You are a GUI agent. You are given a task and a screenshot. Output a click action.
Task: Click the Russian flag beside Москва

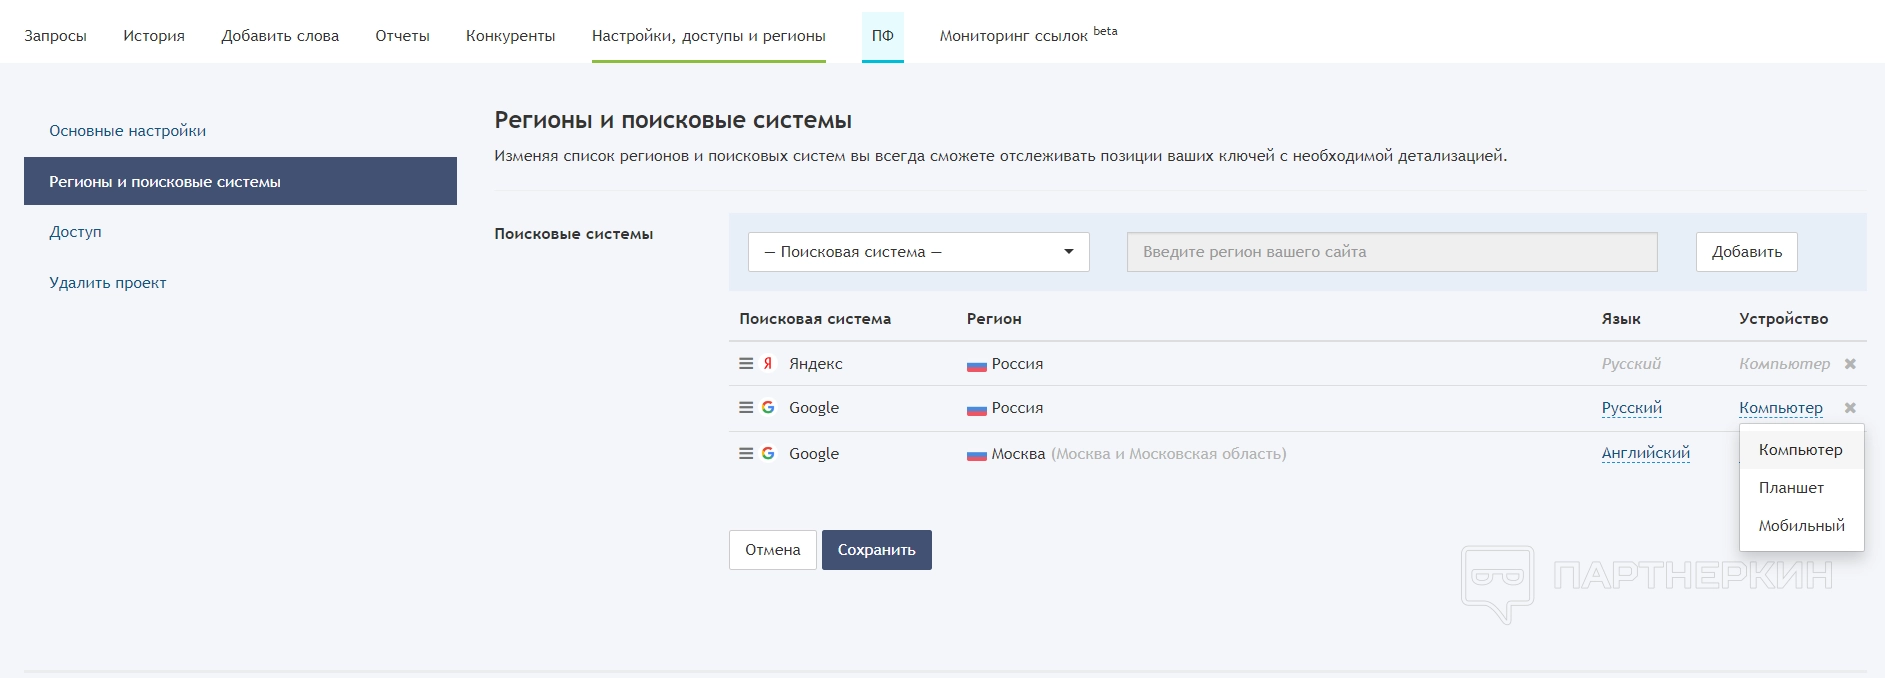point(976,455)
